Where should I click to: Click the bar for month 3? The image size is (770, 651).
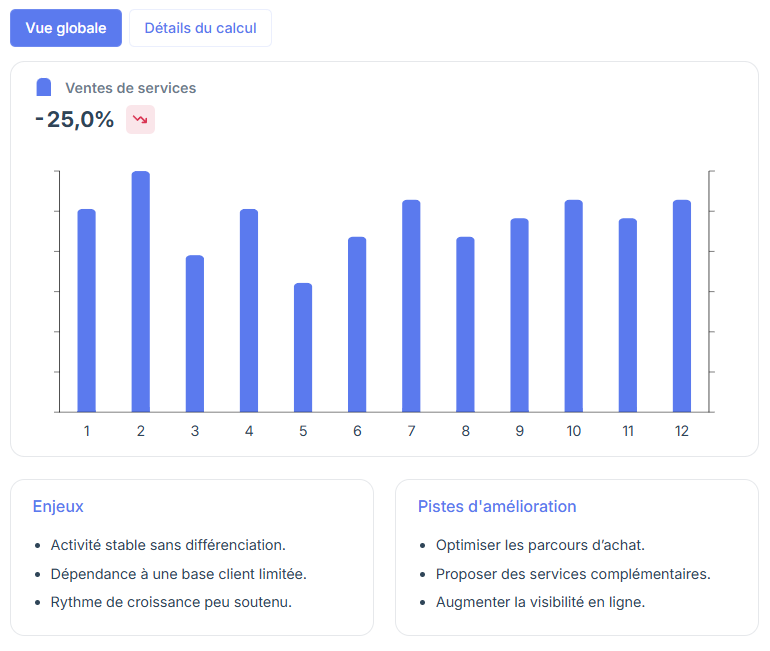click(x=195, y=334)
